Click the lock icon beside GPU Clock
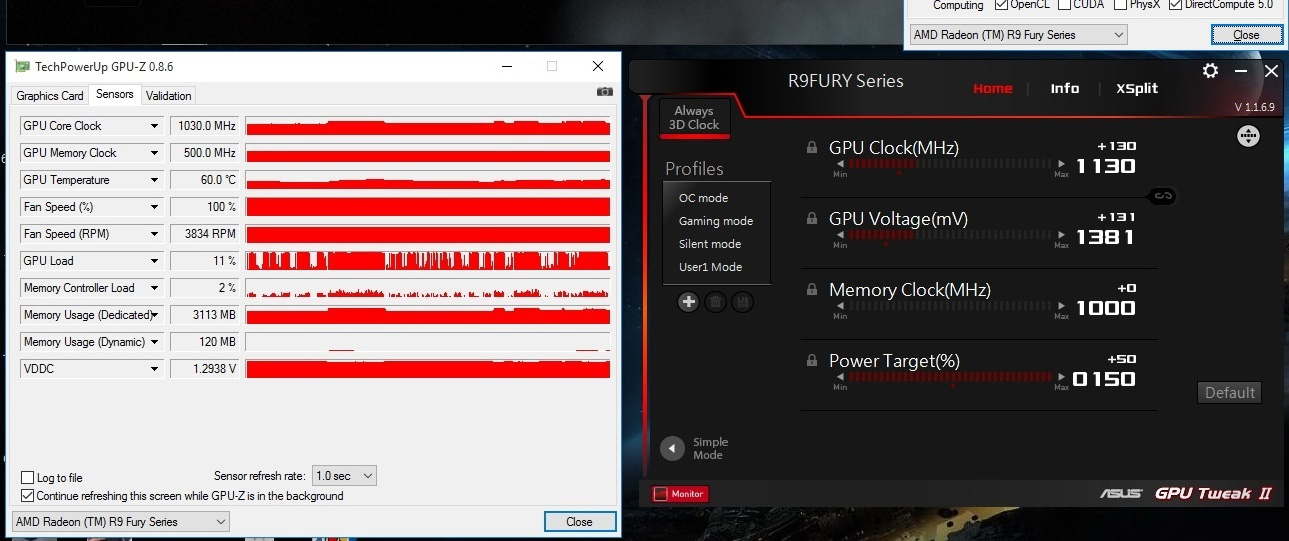Screen dimensions: 1289x541 click(x=812, y=148)
